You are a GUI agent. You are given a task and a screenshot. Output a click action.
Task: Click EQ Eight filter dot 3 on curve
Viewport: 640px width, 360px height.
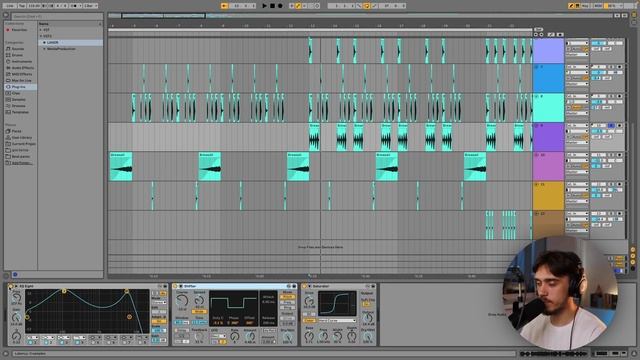(127, 291)
